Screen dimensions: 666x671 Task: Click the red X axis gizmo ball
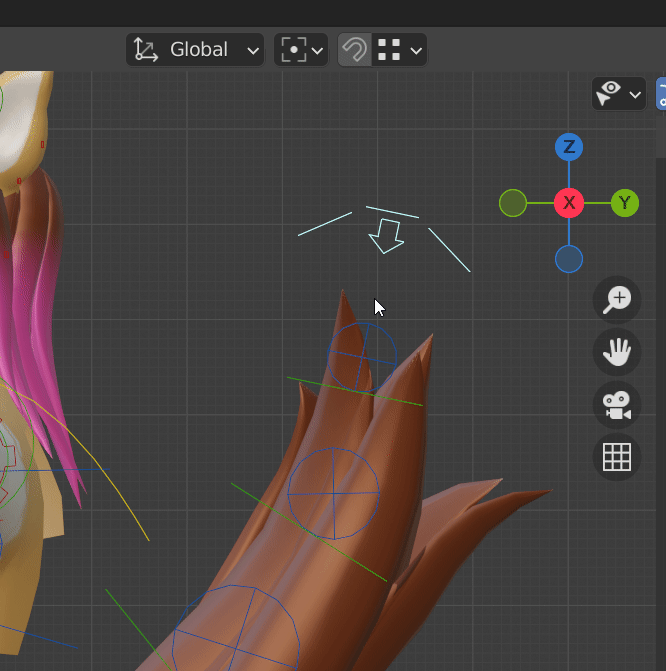(569, 203)
